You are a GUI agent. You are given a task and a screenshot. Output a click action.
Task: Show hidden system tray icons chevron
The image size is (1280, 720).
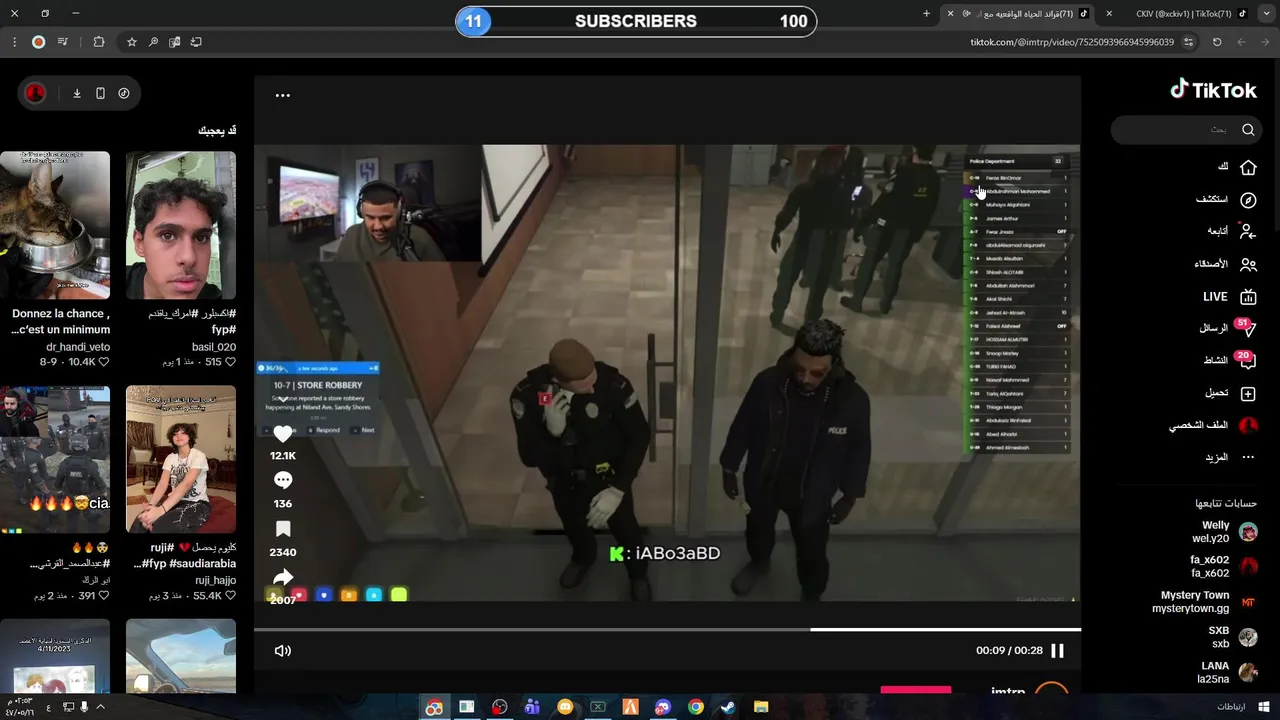click(x=100, y=707)
